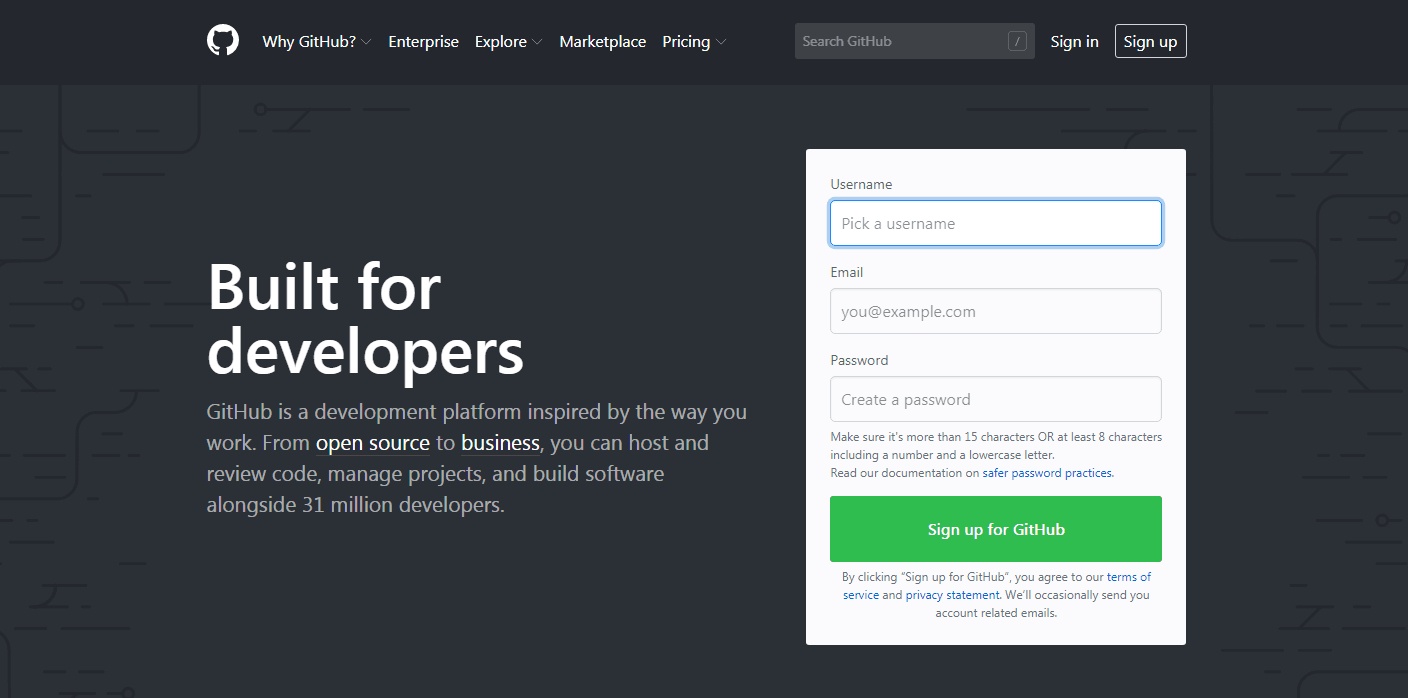Go to the Enterprise page
The height and width of the screenshot is (698, 1408).
[x=423, y=41]
